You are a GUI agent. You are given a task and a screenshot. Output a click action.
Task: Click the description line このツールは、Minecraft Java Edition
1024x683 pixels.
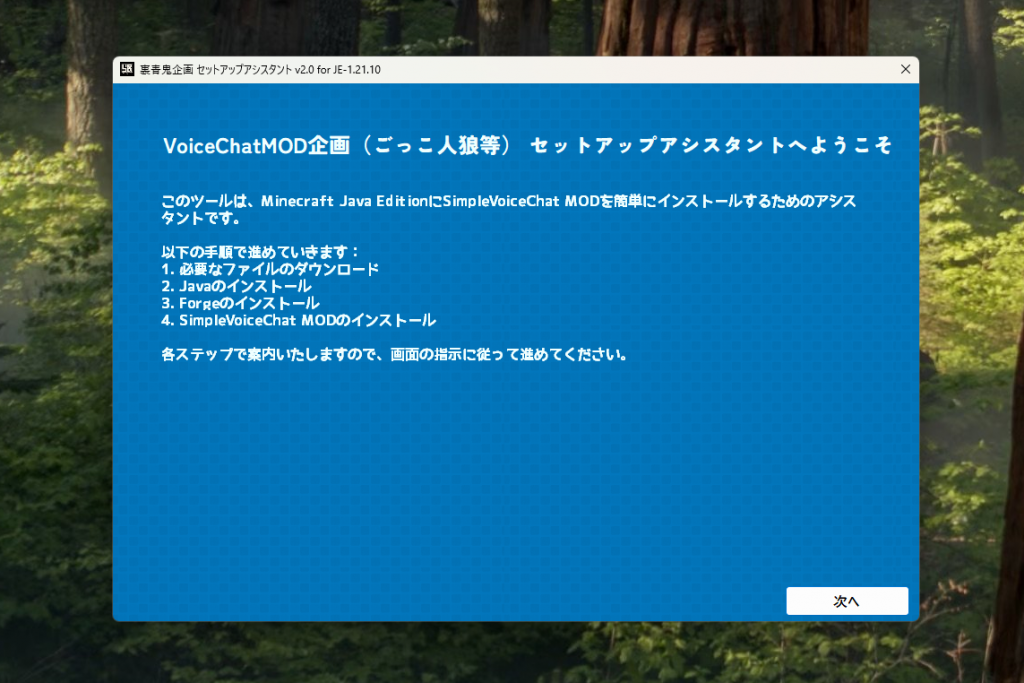tap(295, 201)
